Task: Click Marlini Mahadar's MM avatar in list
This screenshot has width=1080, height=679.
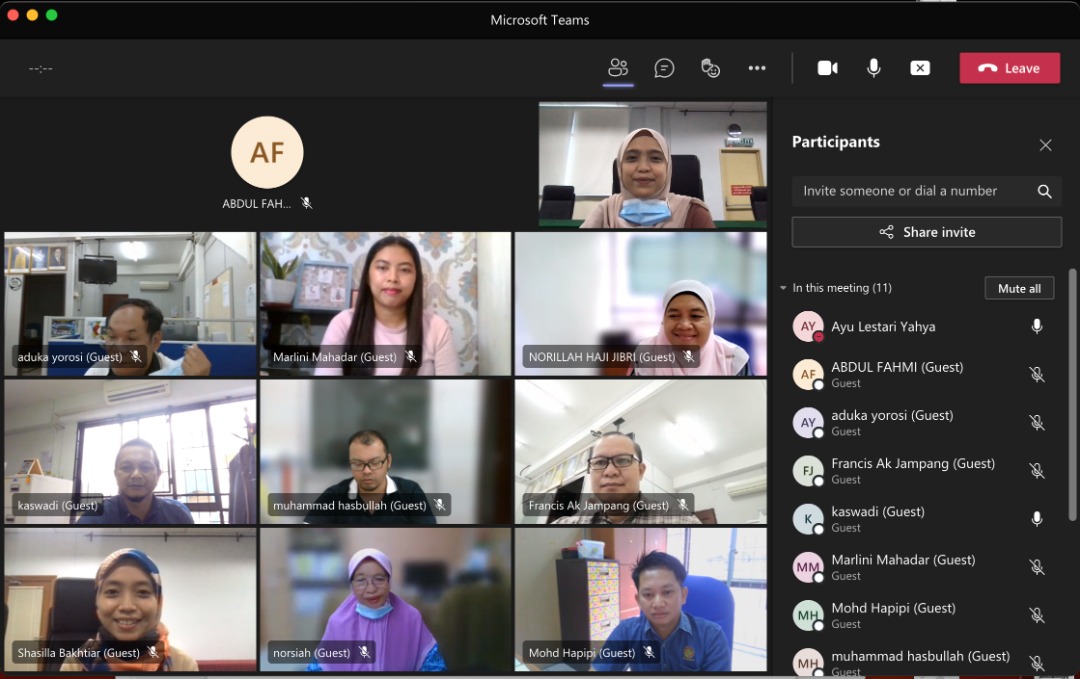Action: [x=808, y=567]
